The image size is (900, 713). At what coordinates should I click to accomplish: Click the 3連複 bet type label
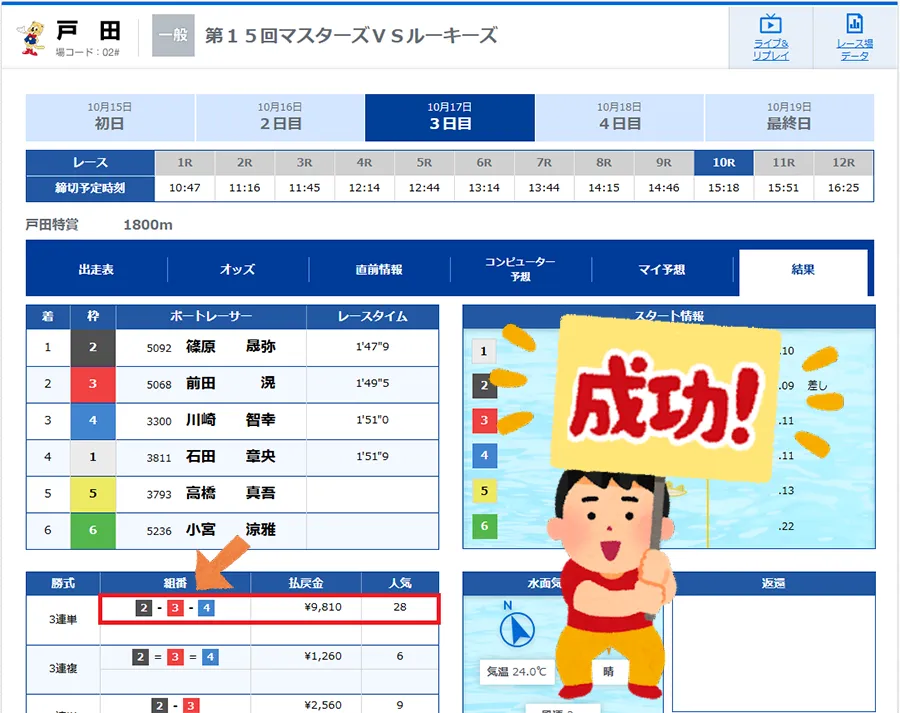pyautogui.click(x=63, y=668)
